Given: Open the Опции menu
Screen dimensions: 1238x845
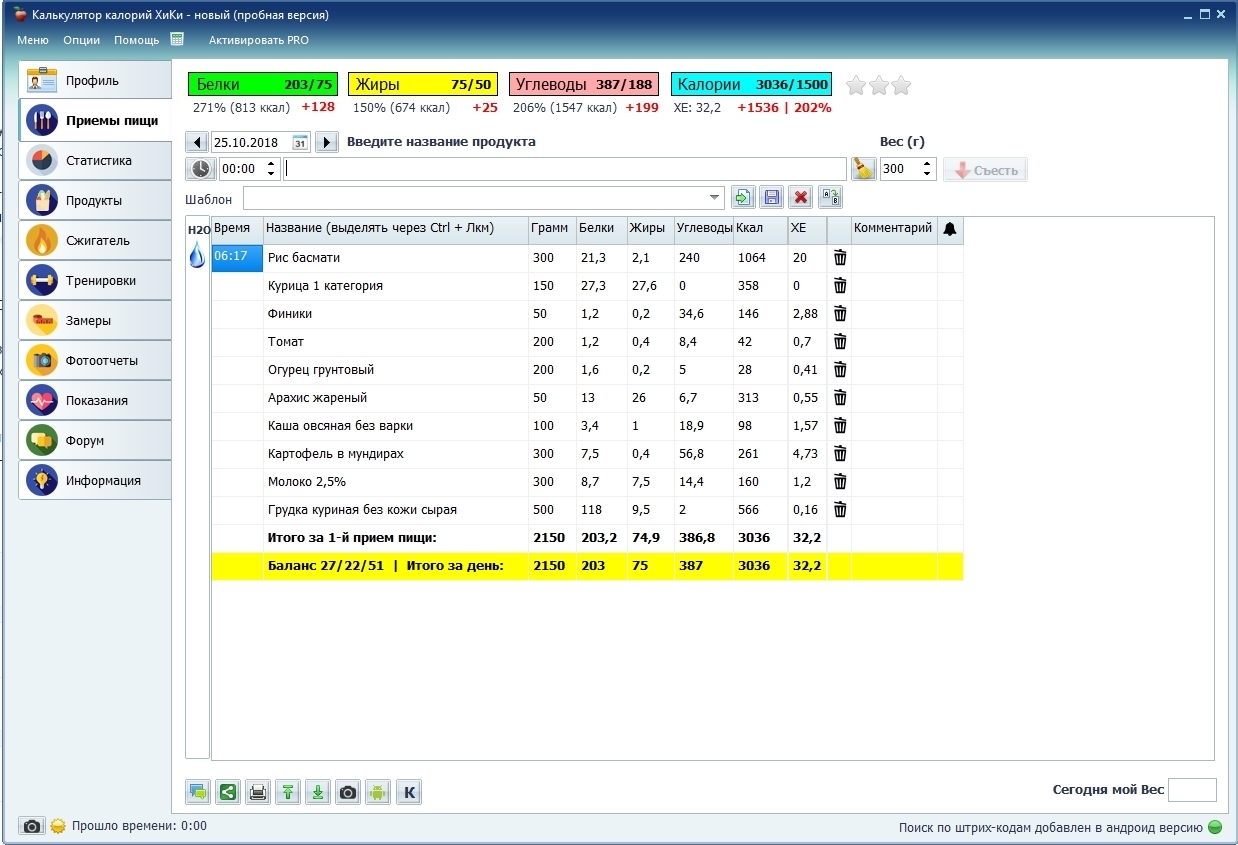Looking at the screenshot, I should [x=81, y=40].
